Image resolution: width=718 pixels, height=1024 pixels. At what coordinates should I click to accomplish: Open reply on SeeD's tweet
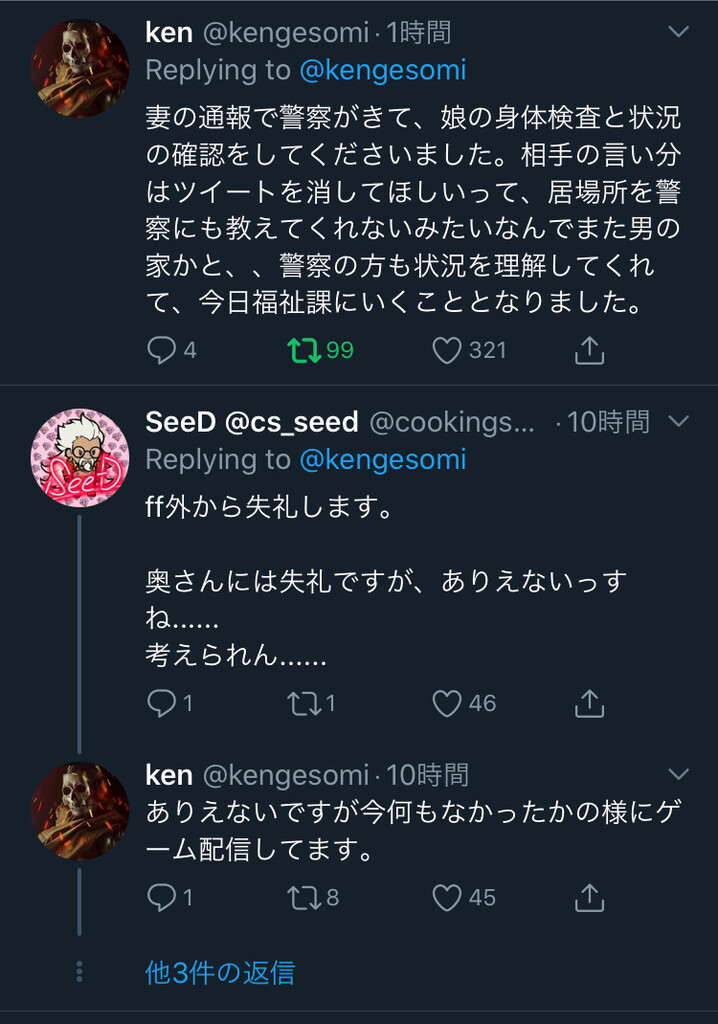tap(161, 703)
